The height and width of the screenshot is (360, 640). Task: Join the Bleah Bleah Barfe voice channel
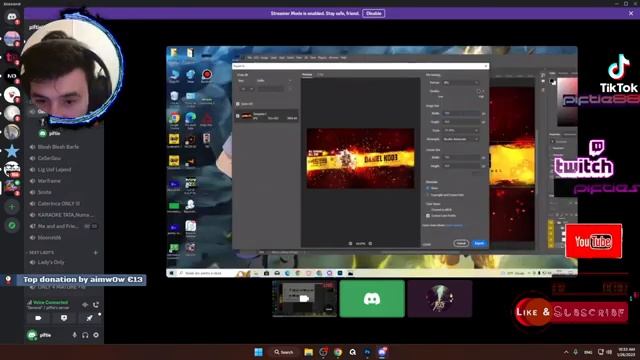coord(63,147)
